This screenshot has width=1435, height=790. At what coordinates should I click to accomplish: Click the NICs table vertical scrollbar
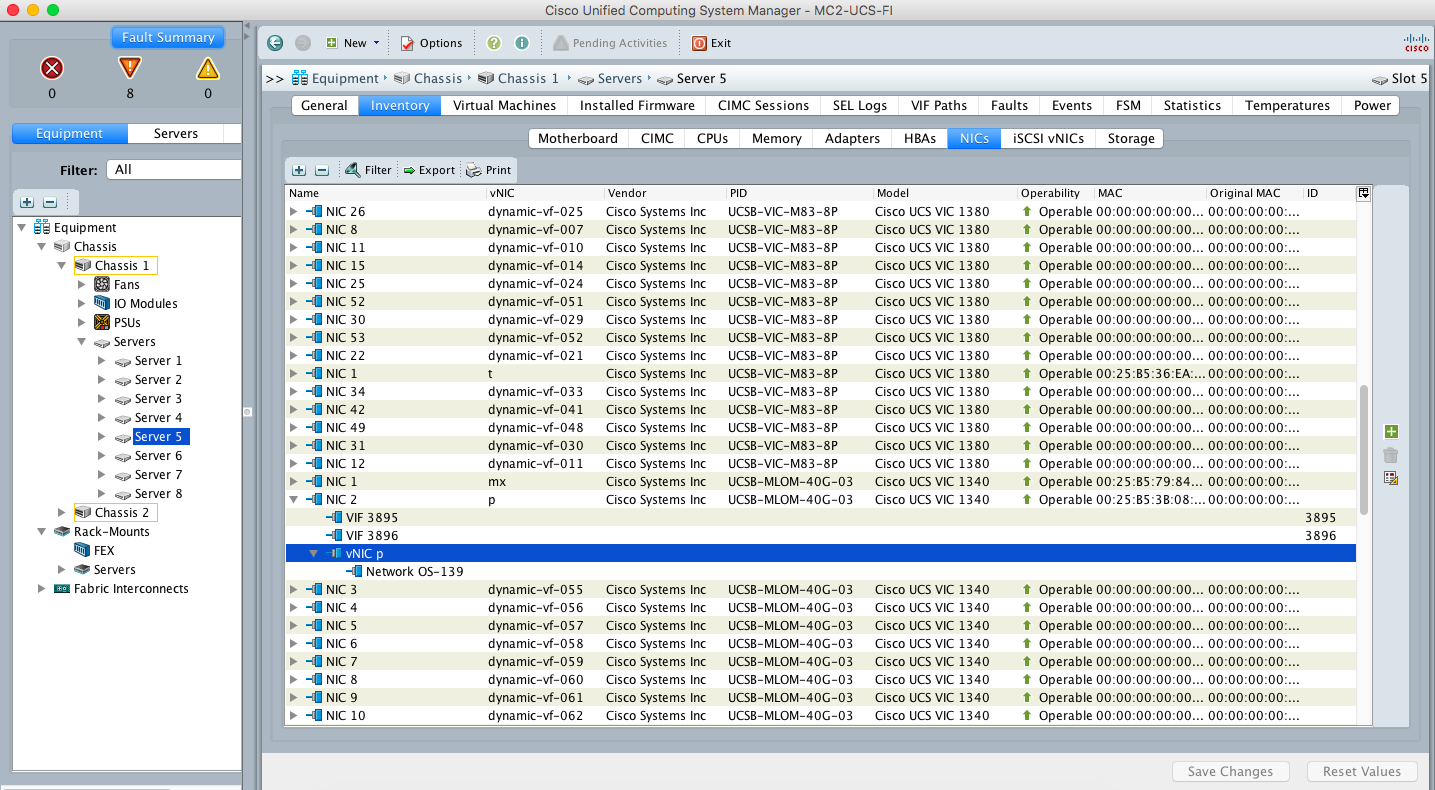point(1363,450)
